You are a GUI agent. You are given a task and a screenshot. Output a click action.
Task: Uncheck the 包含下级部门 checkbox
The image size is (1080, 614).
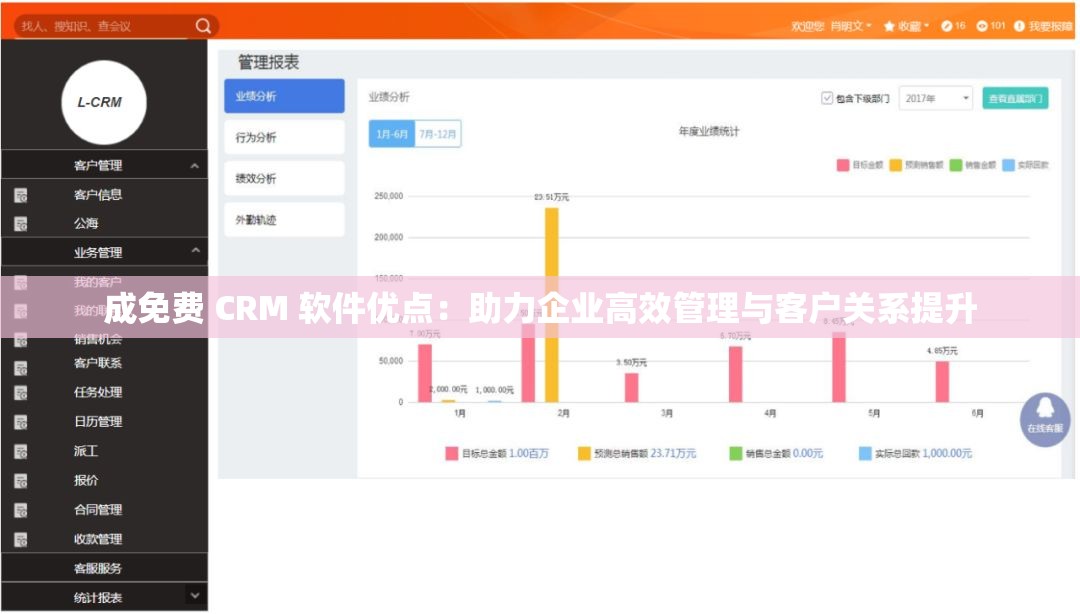tap(825, 97)
